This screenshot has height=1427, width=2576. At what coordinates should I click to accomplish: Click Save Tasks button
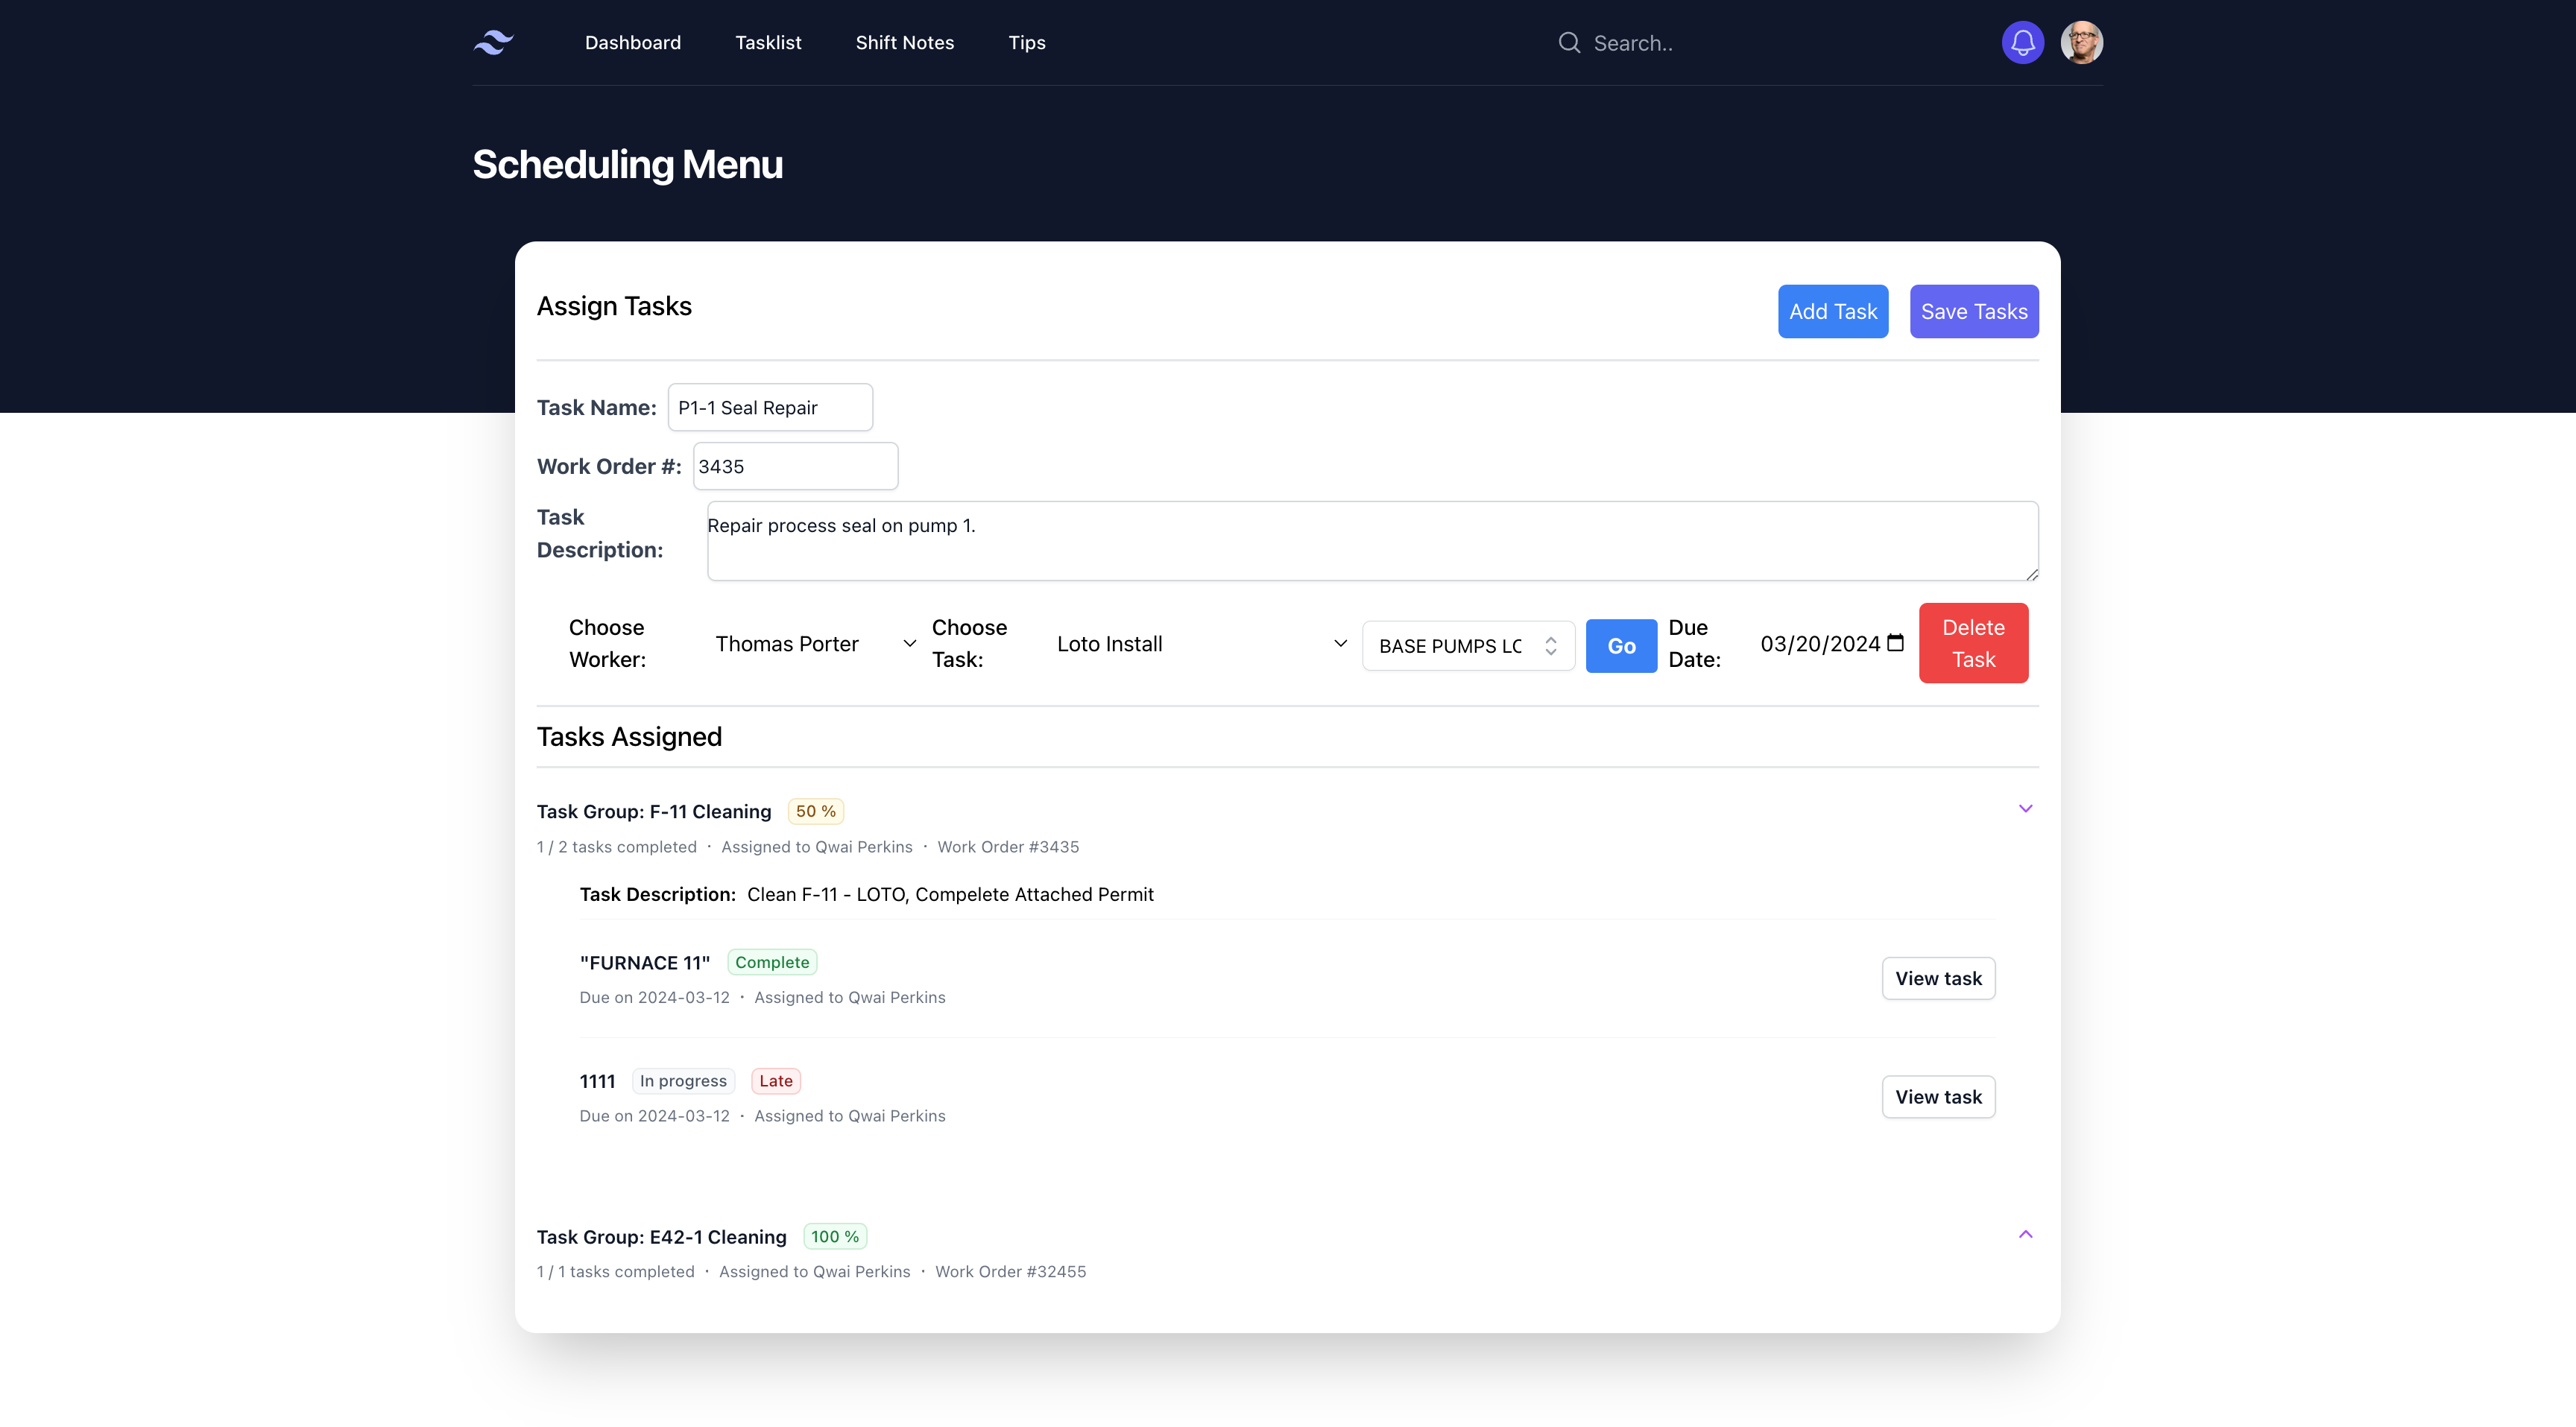click(1973, 311)
